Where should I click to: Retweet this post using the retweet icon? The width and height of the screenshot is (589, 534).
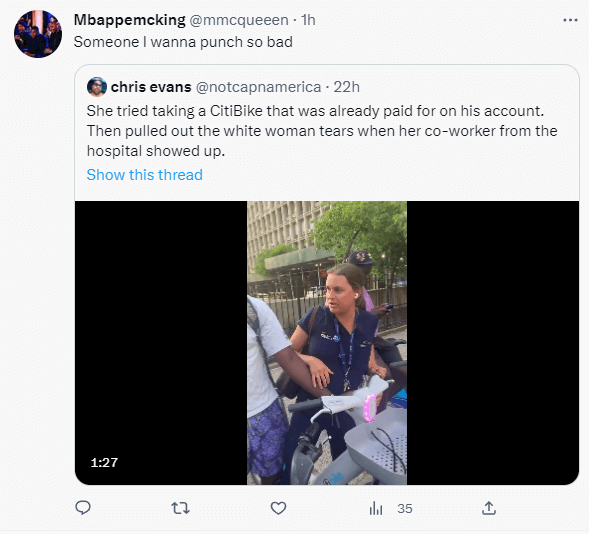[180, 508]
